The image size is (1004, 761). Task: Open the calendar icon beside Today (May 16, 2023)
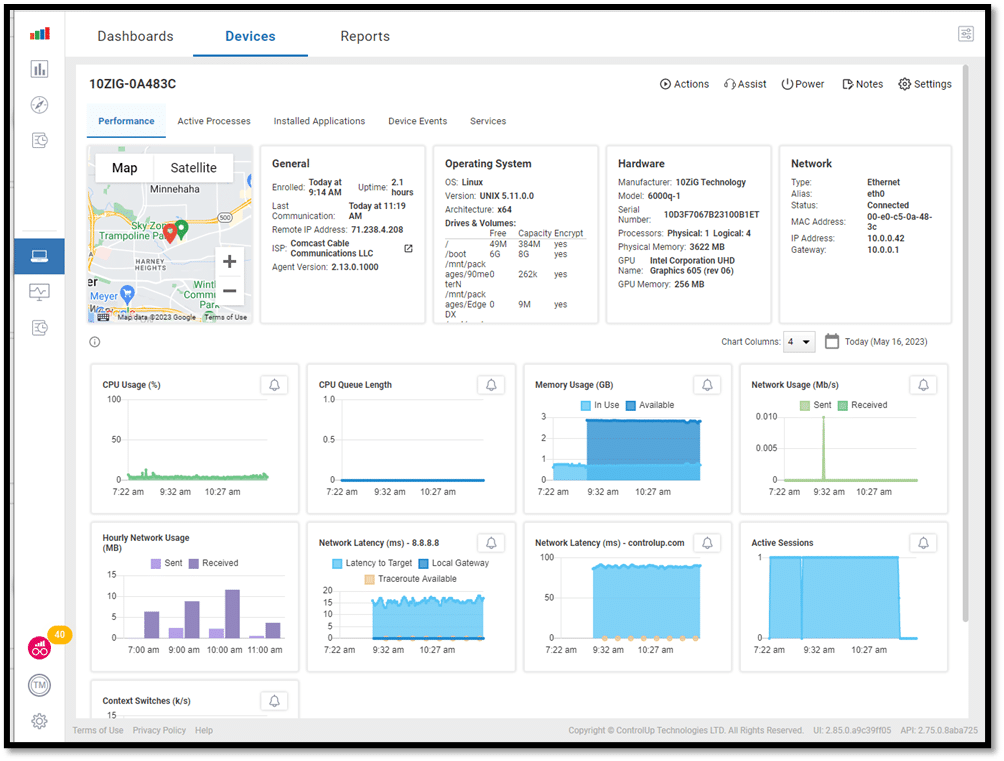[832, 341]
